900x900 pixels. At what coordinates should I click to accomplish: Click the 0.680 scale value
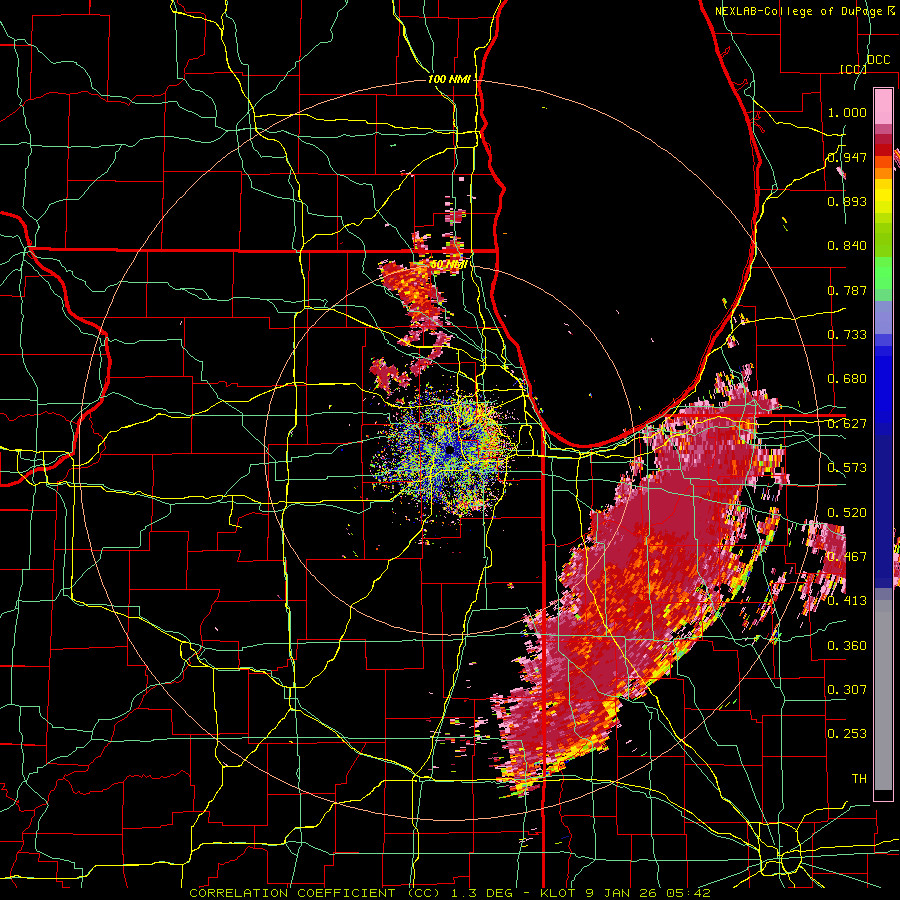click(847, 379)
